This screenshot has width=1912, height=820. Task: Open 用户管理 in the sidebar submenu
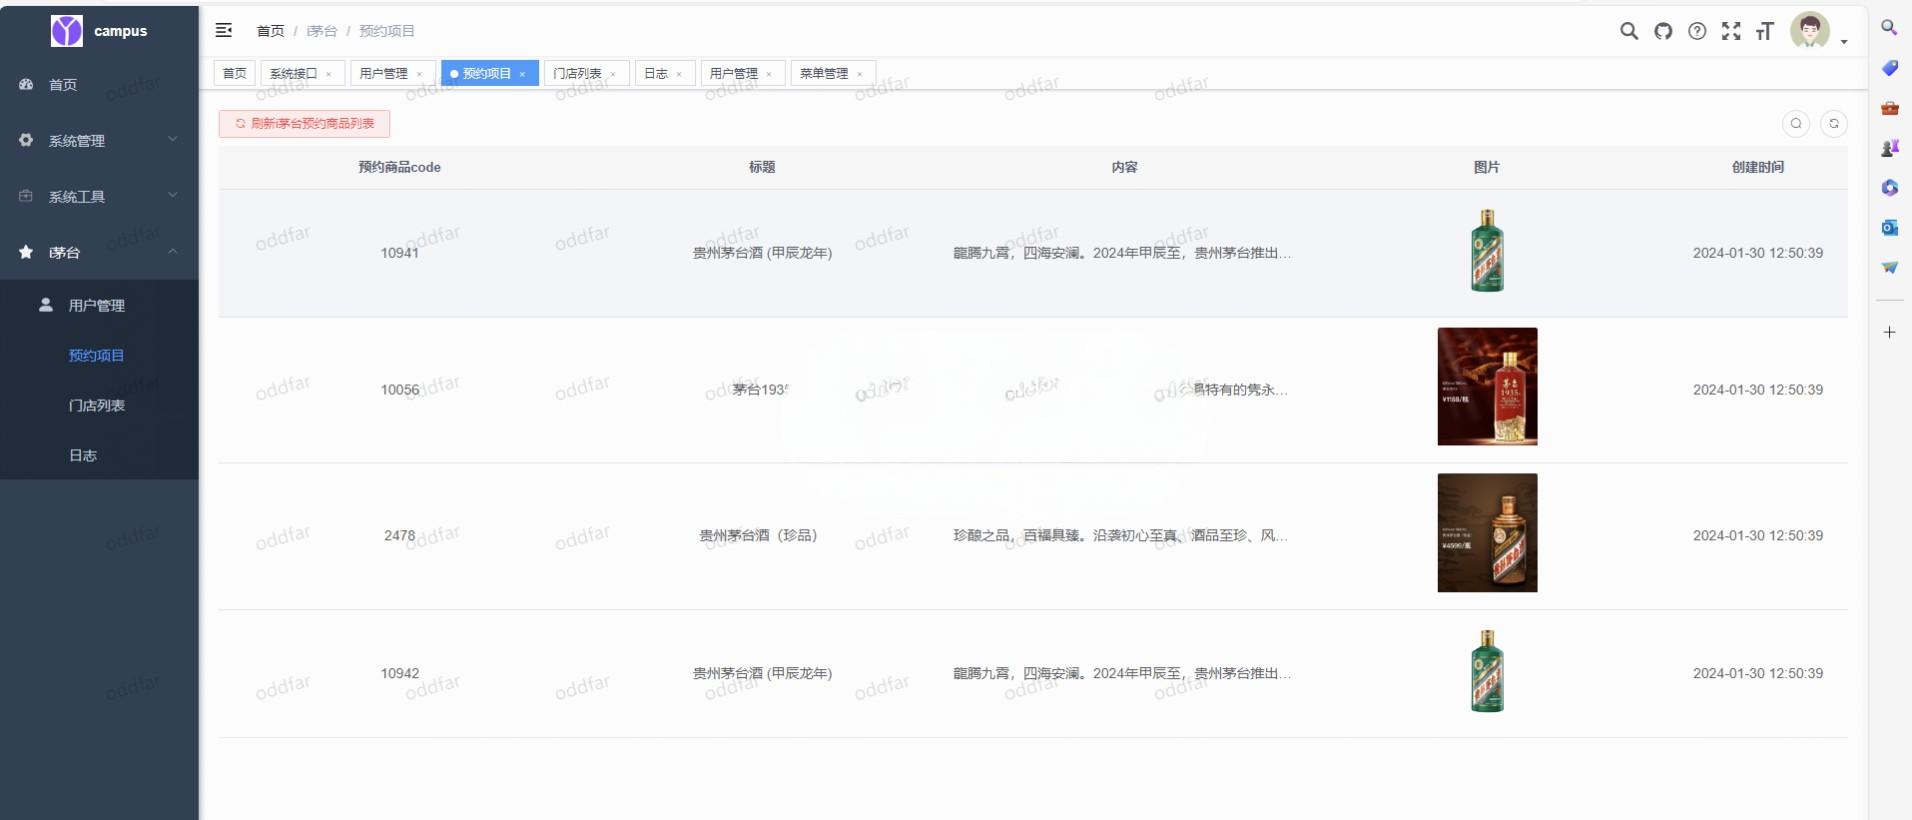click(x=99, y=306)
